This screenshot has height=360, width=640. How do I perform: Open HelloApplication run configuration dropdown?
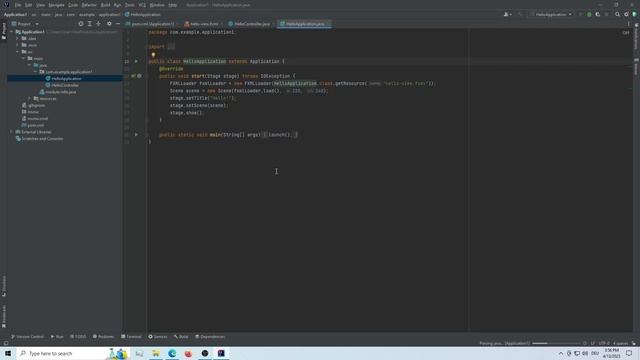(x=551, y=14)
